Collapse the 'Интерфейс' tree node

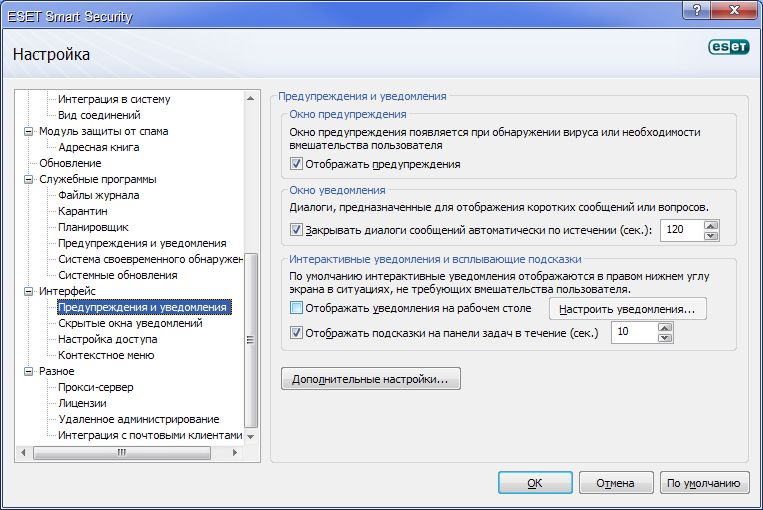(29, 292)
